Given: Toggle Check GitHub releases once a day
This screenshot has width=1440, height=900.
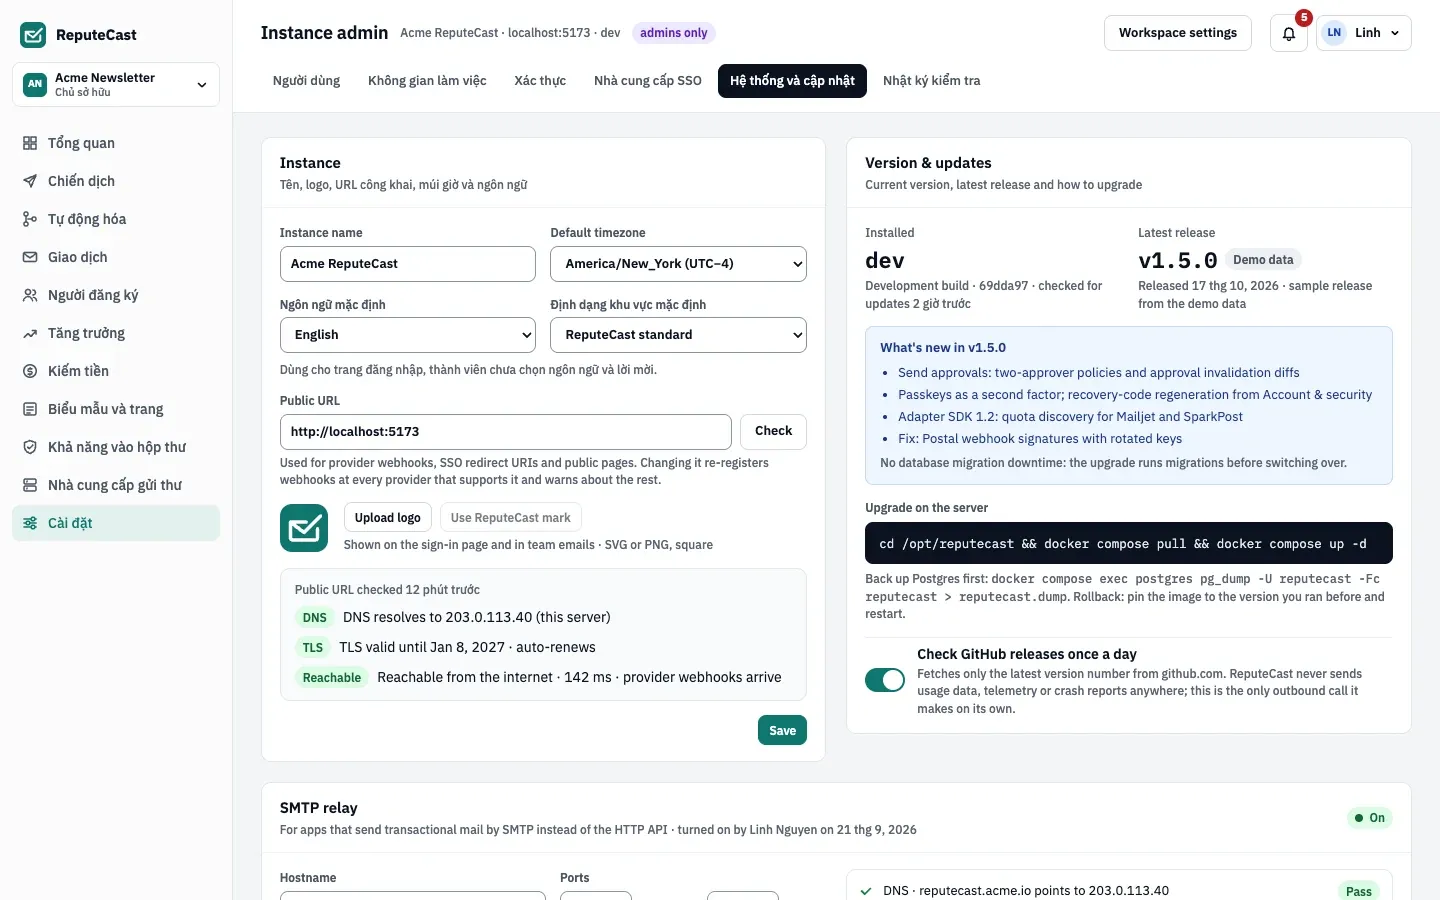Looking at the screenshot, I should pyautogui.click(x=885, y=680).
